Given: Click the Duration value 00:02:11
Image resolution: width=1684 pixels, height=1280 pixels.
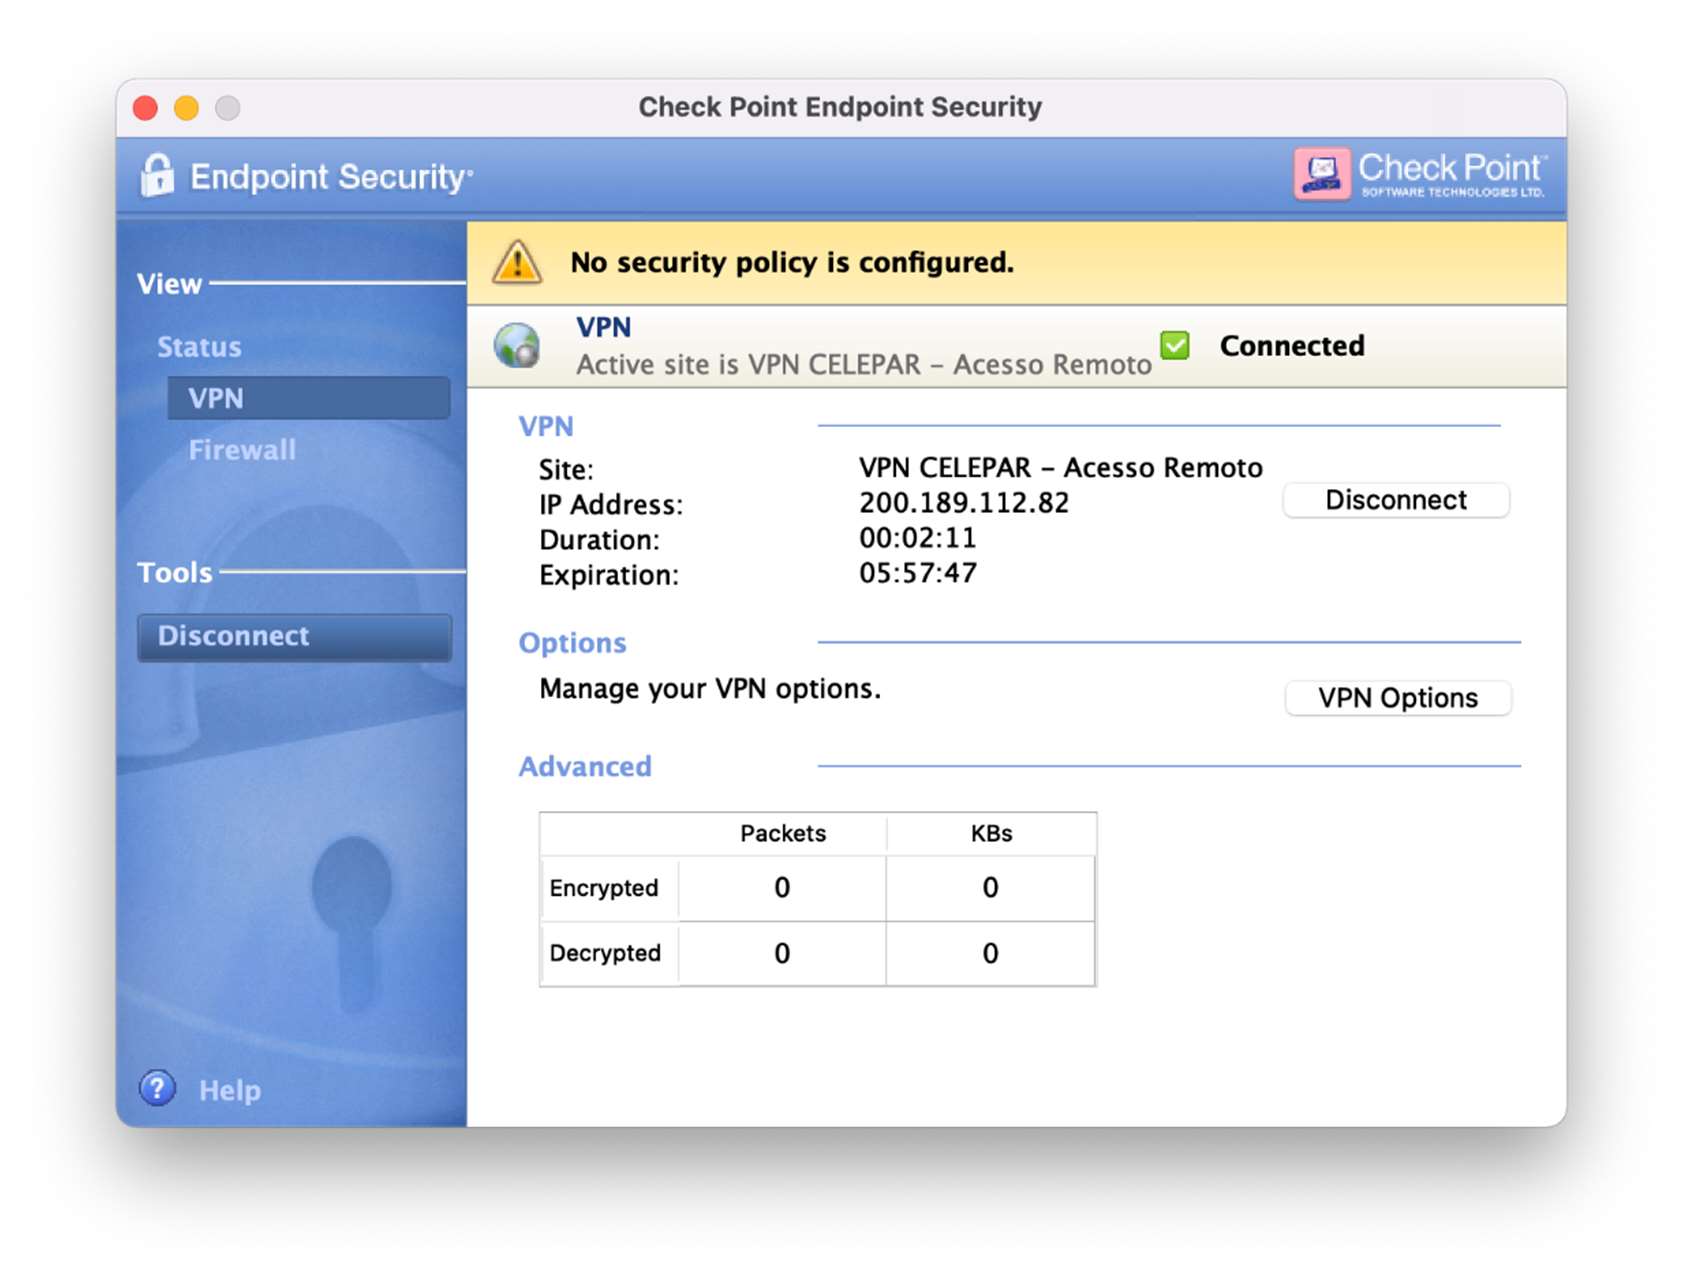Looking at the screenshot, I should click(918, 538).
